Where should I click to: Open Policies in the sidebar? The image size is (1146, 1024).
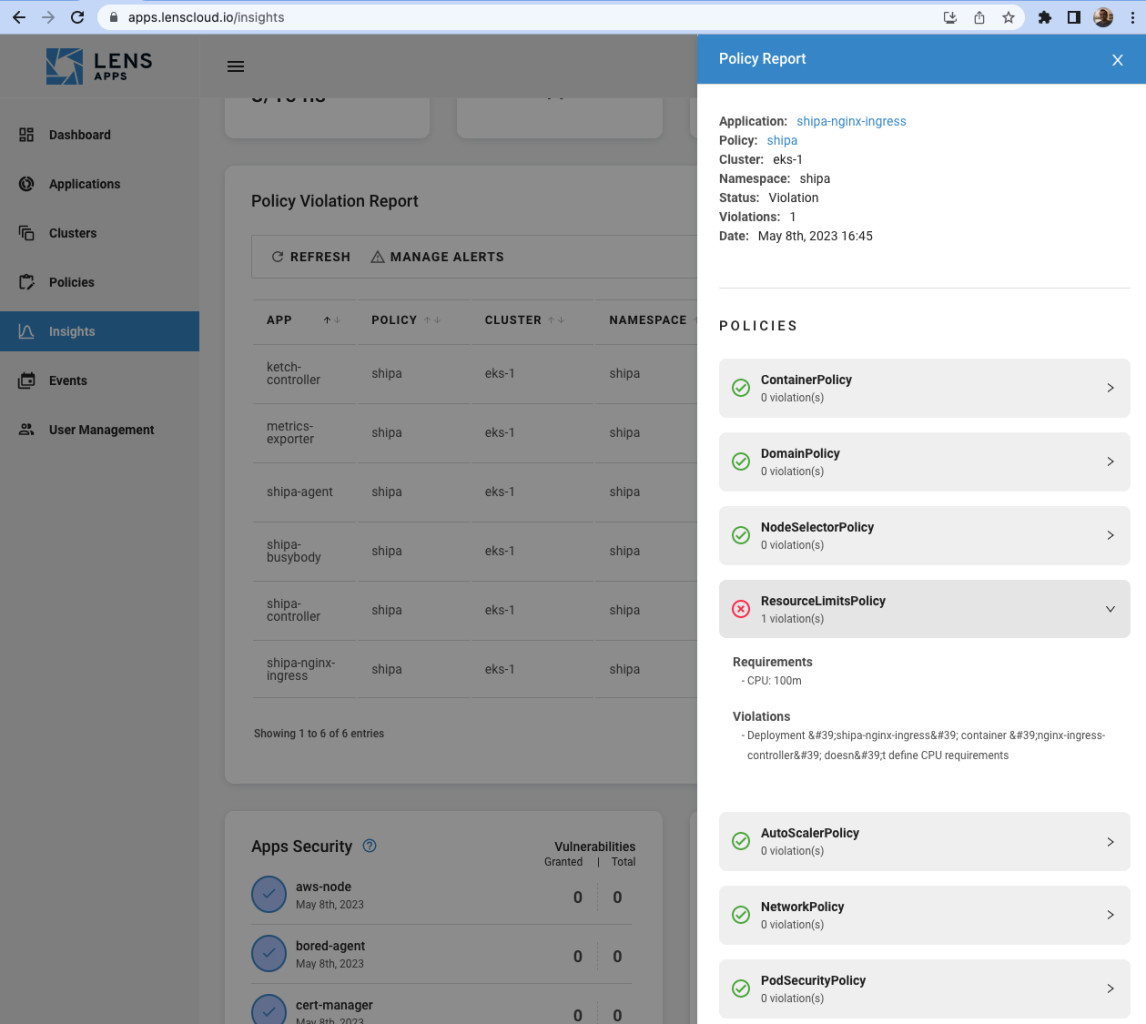[99, 282]
